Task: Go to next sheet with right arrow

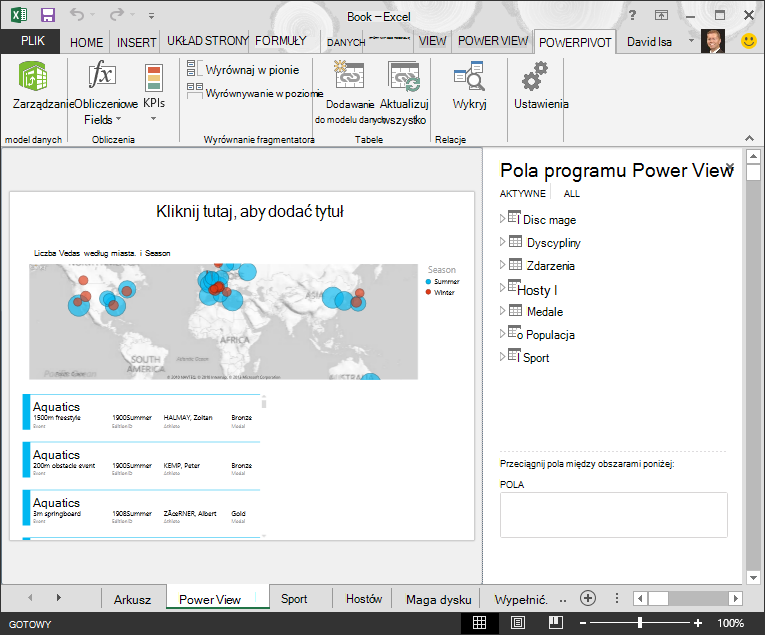Action: pos(59,597)
